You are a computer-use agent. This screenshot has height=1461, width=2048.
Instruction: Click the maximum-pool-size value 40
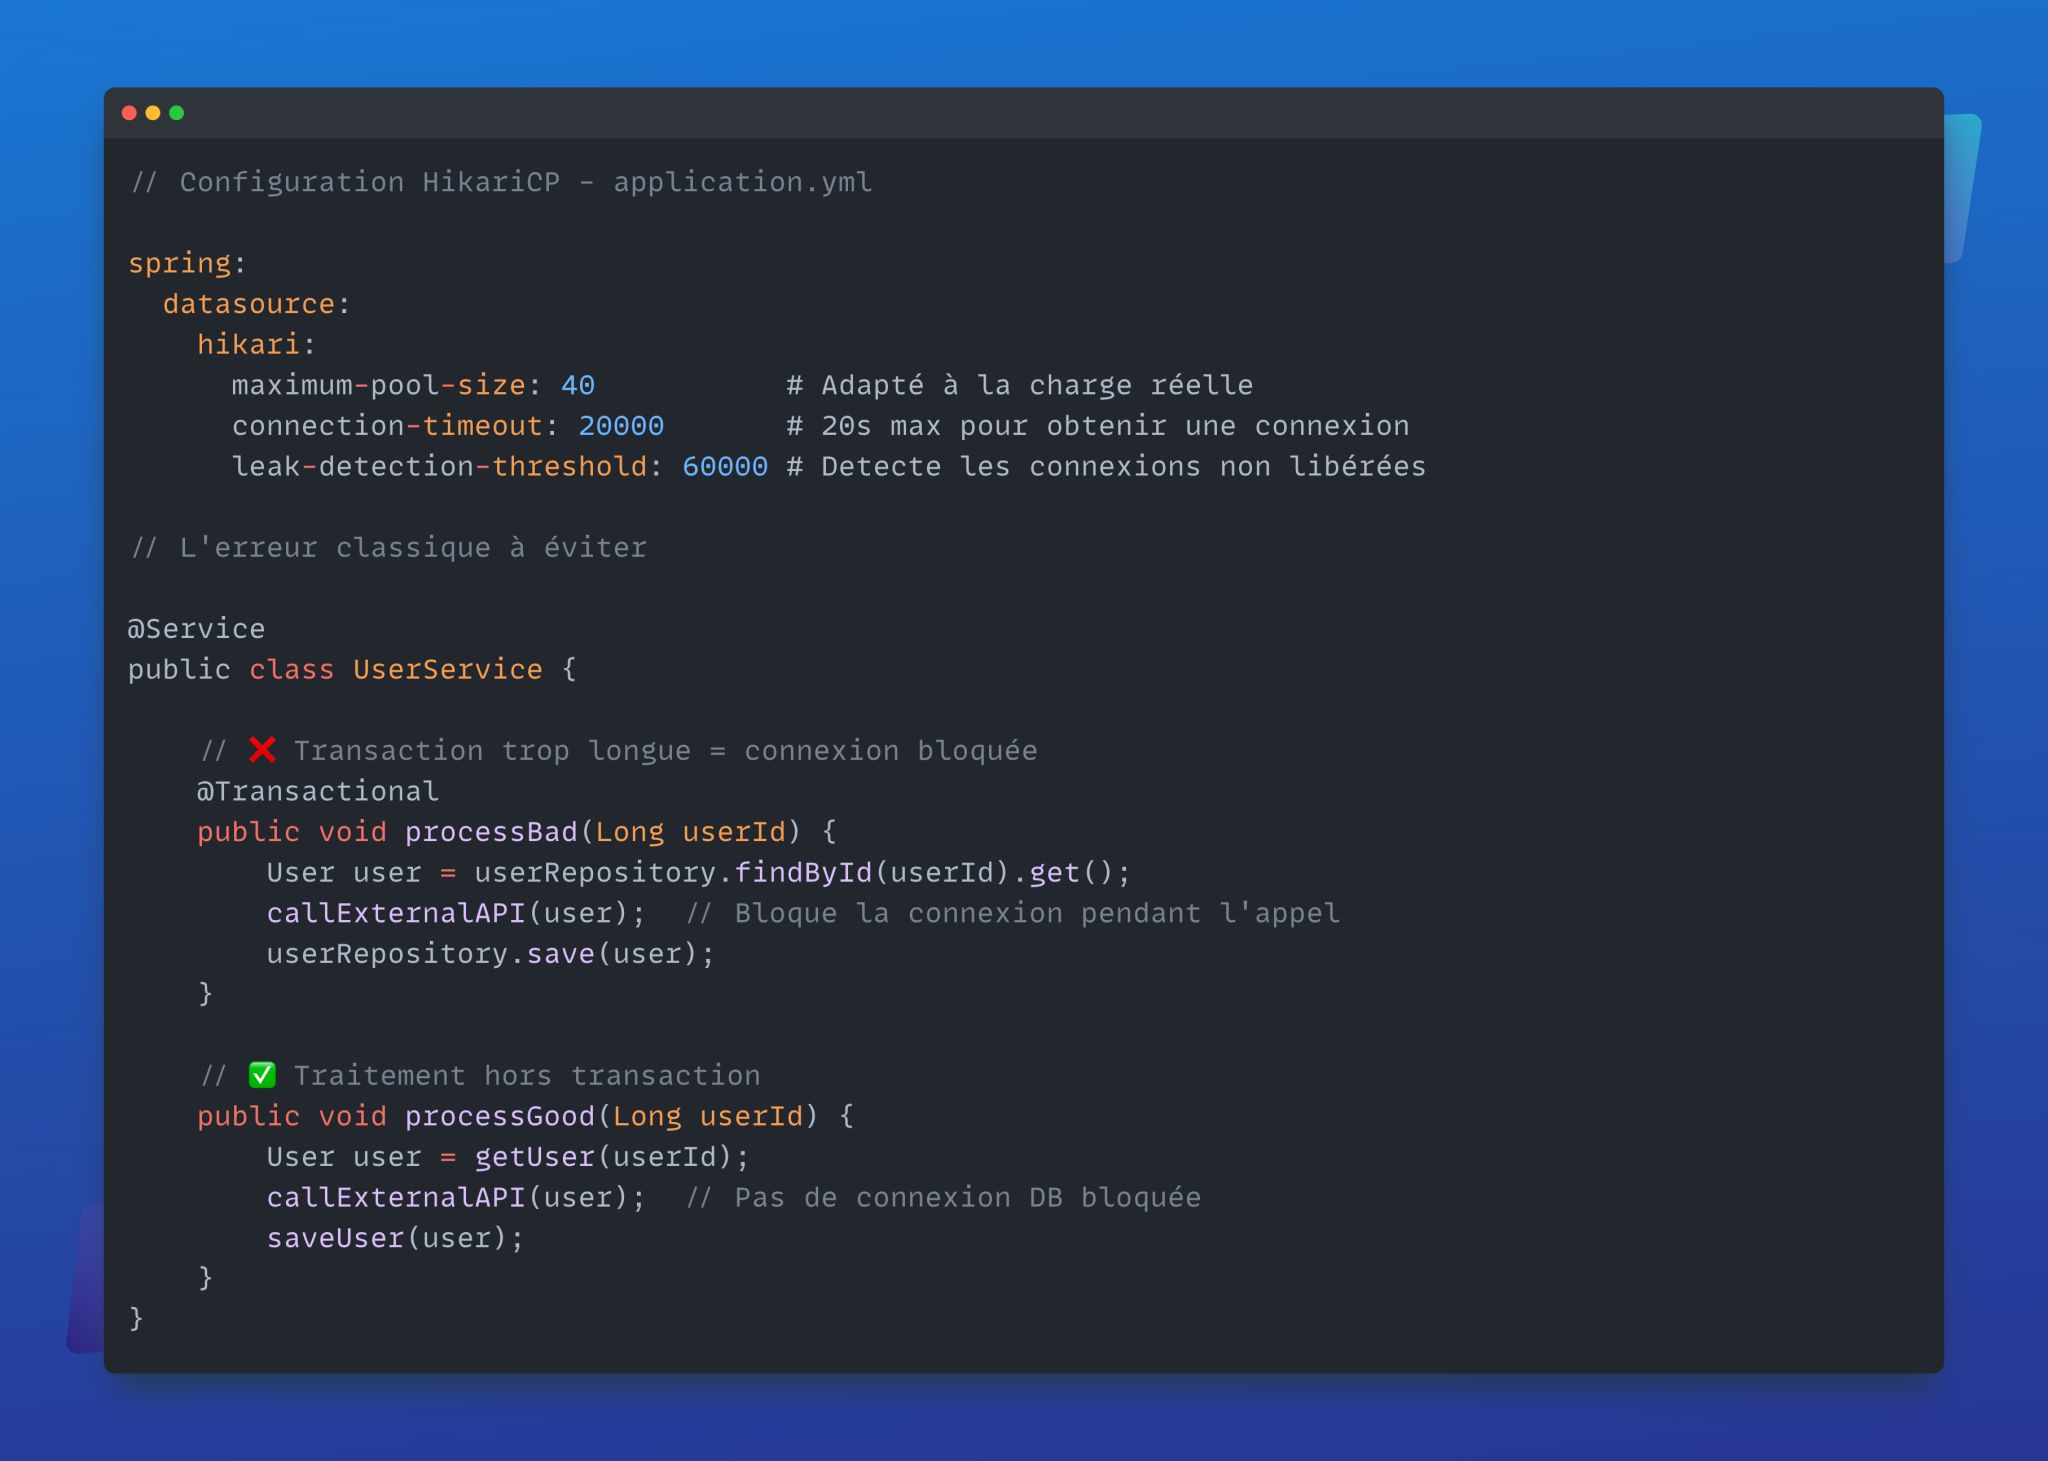click(578, 385)
